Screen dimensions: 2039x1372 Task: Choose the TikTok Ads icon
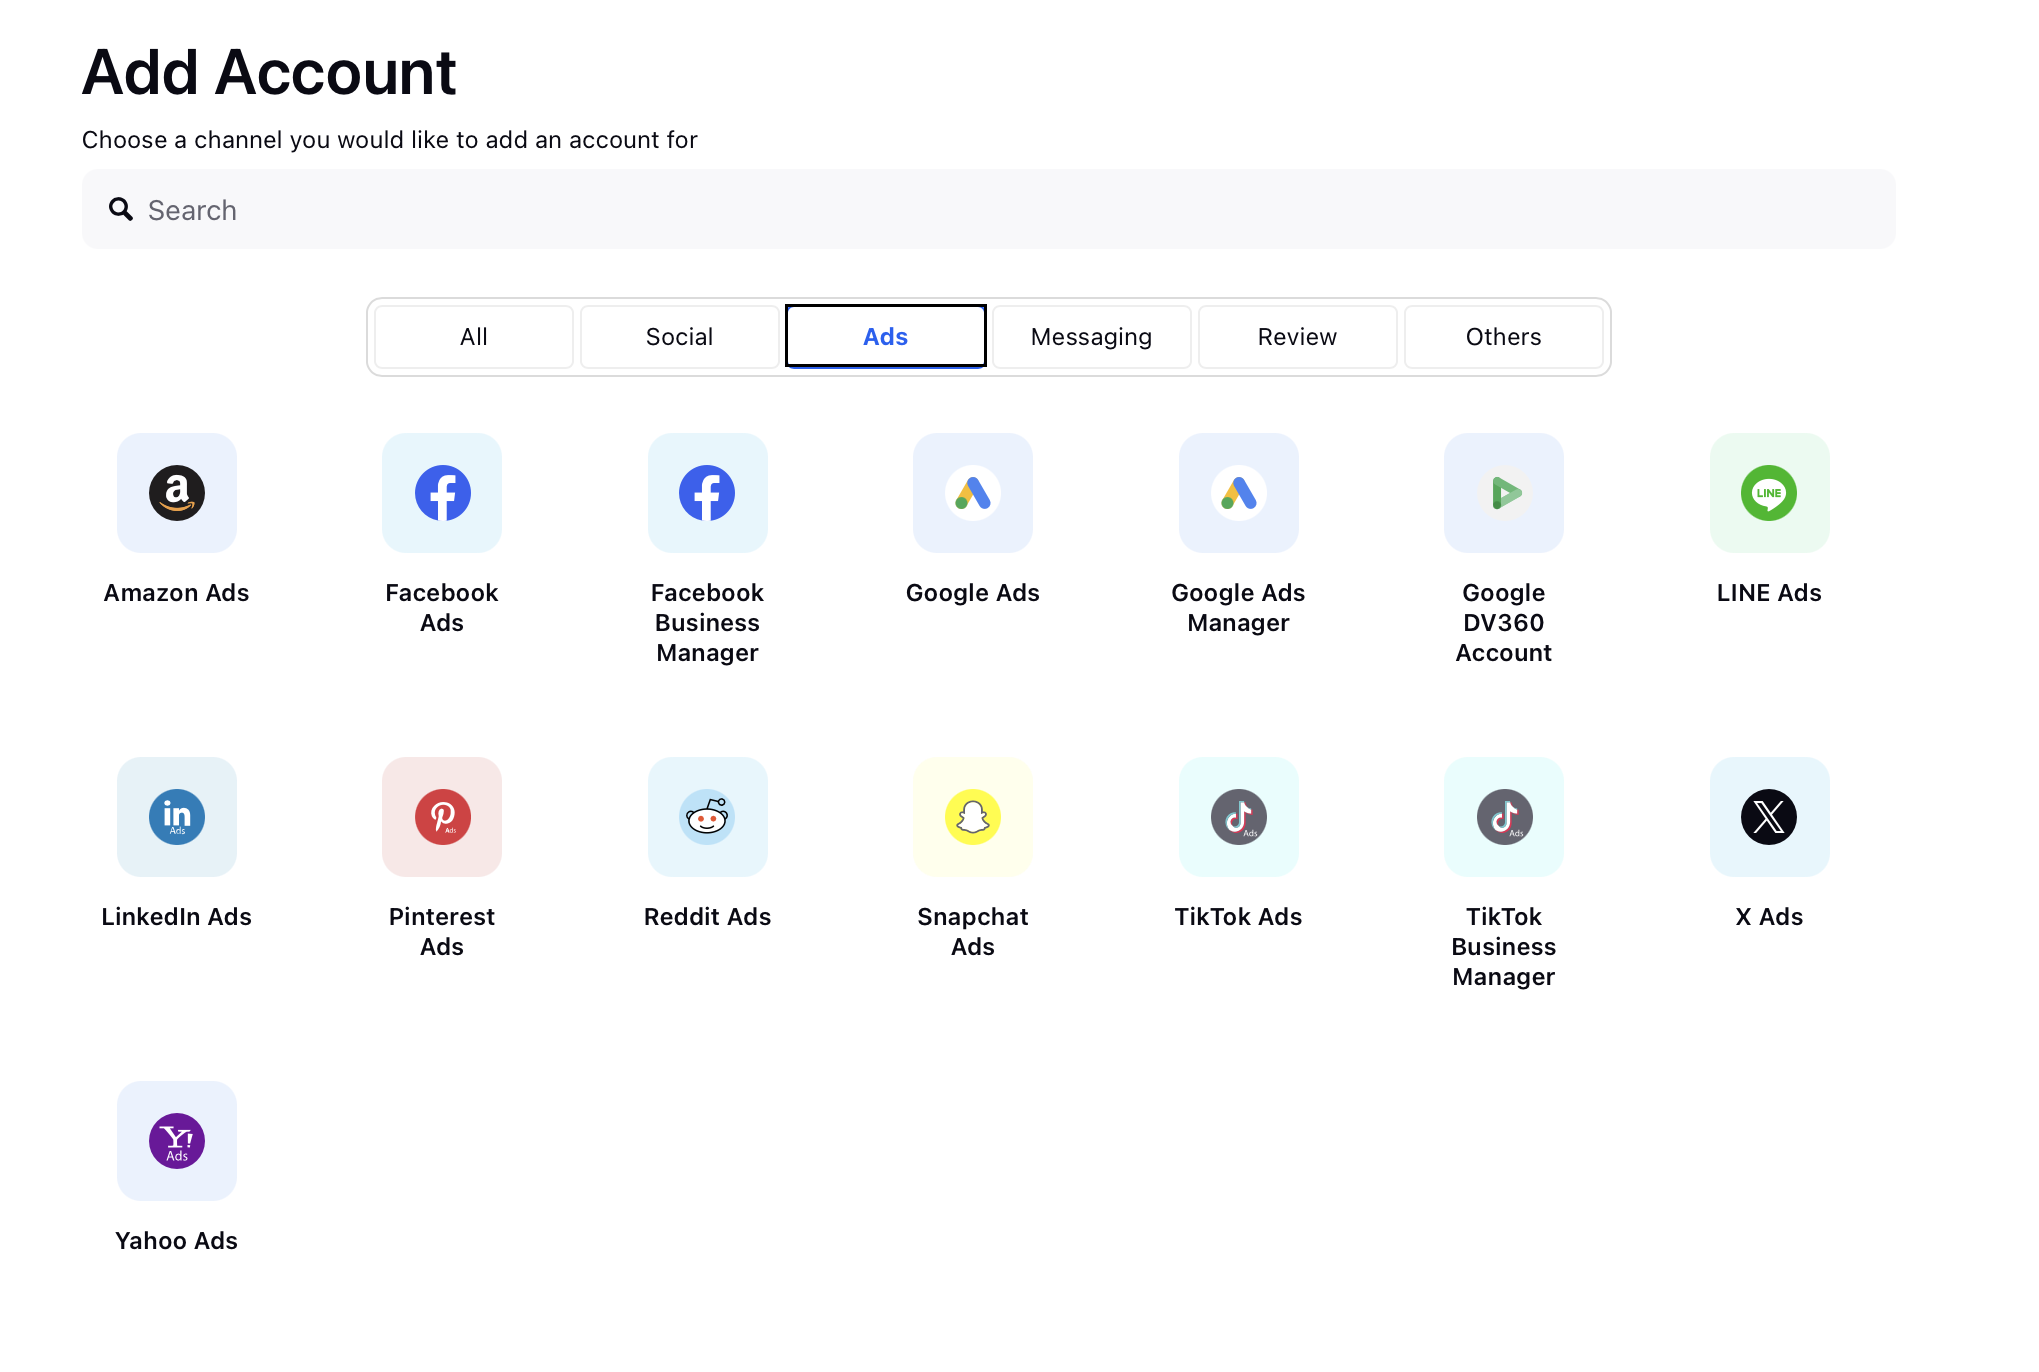coord(1239,817)
